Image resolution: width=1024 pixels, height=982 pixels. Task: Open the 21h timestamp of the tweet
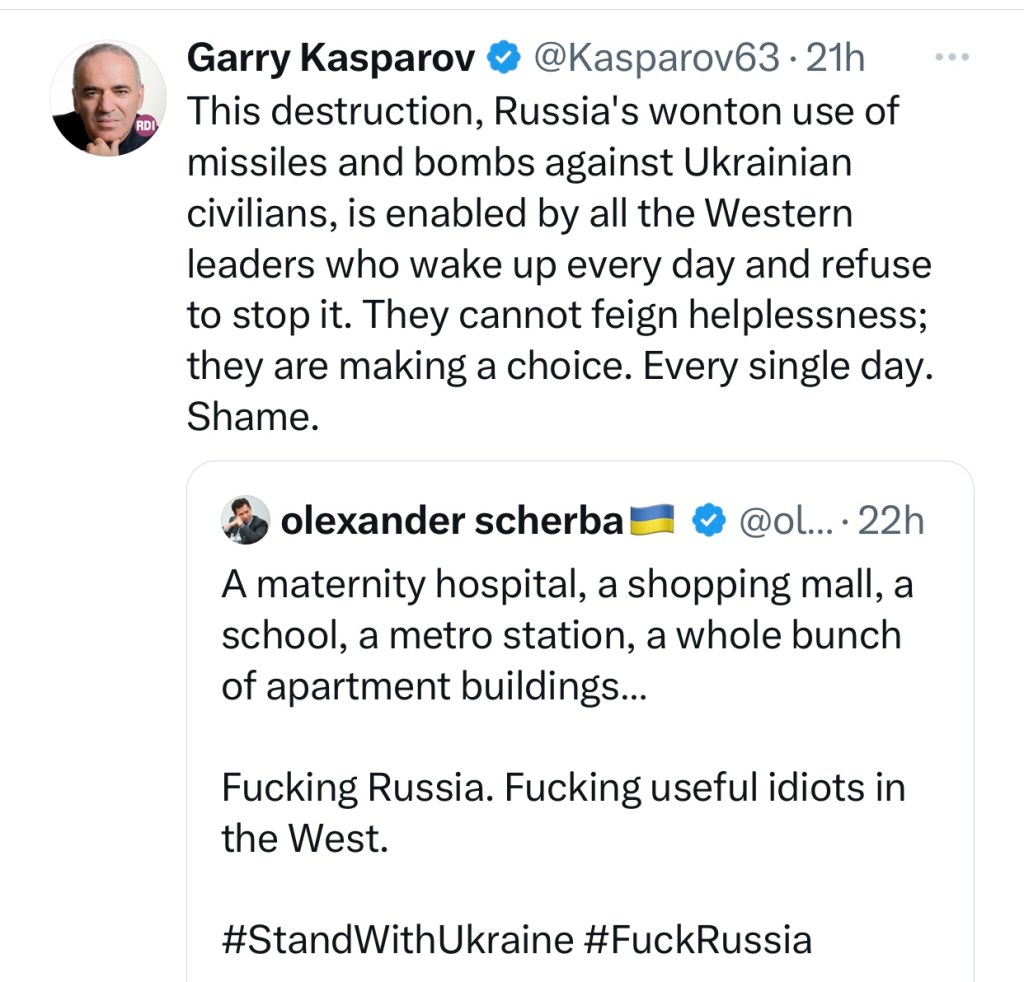[835, 60]
